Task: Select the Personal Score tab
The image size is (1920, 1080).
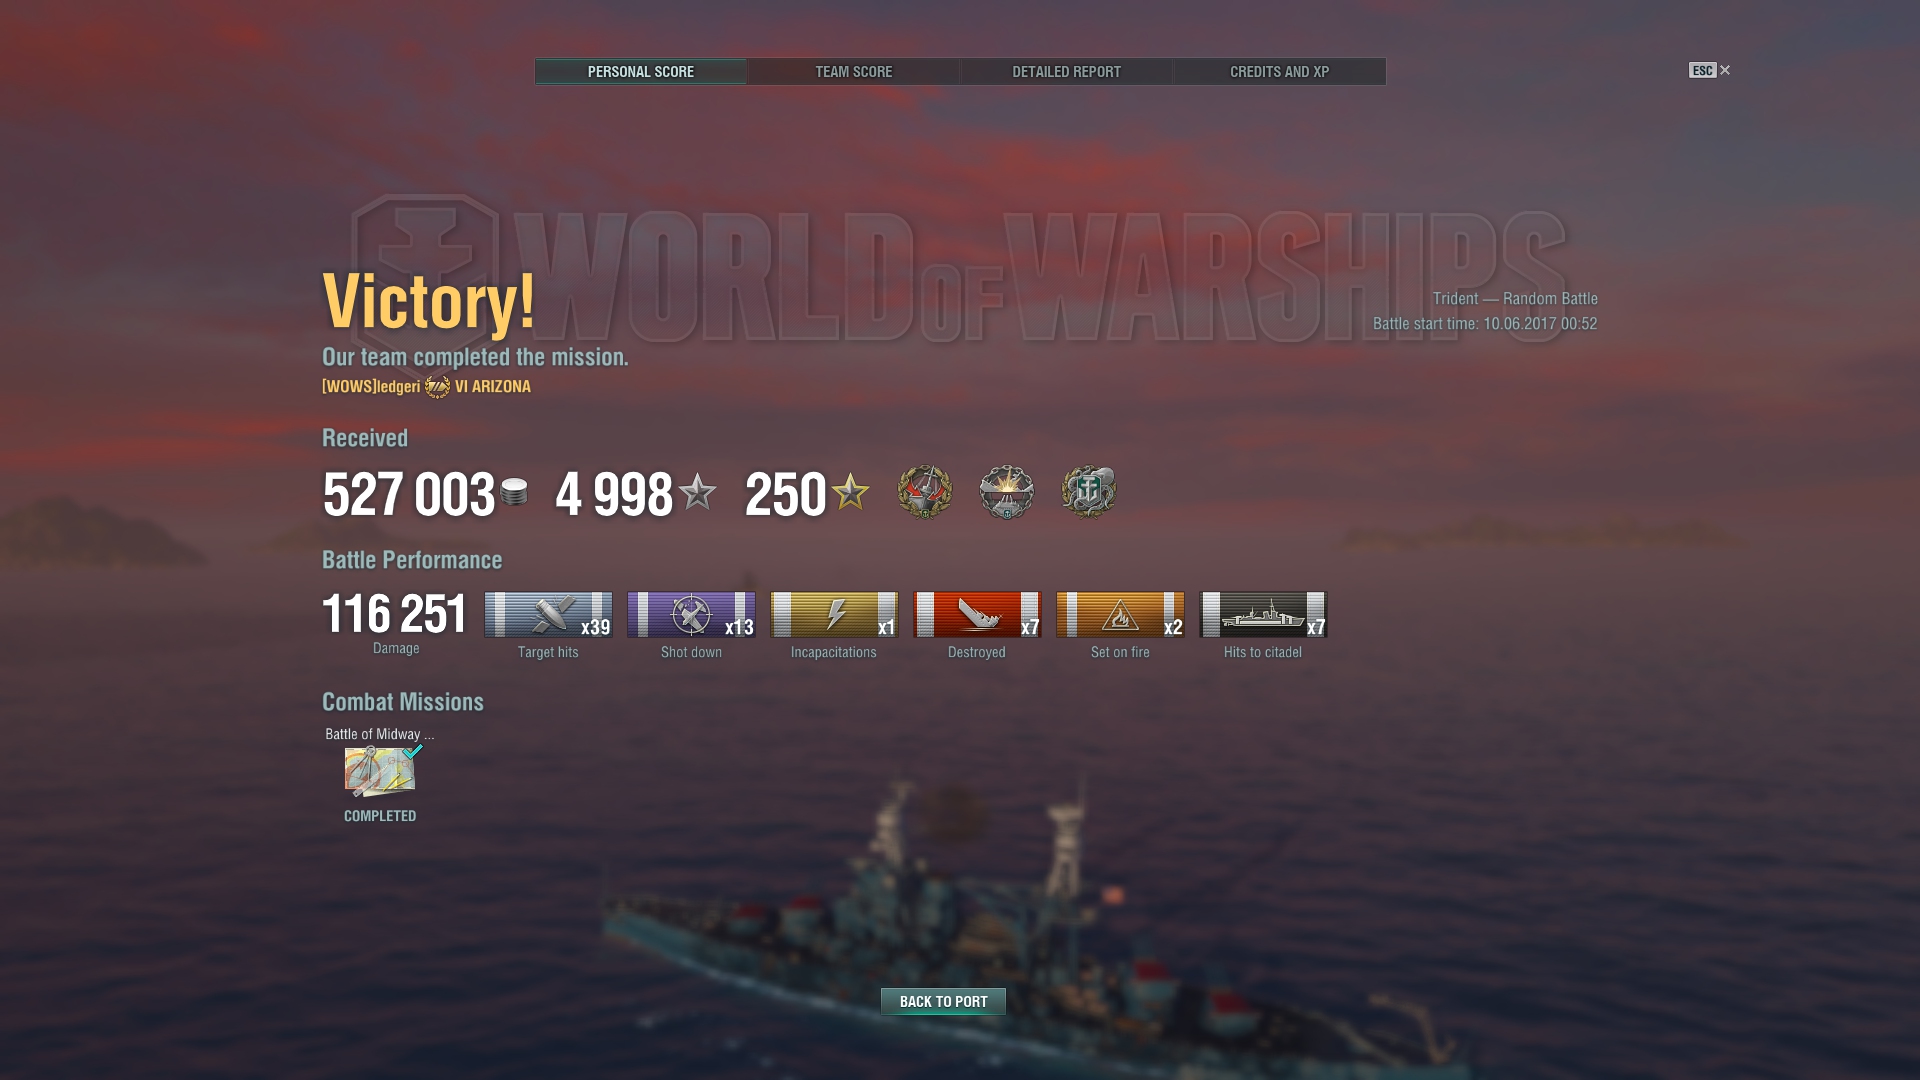Action: coord(640,72)
